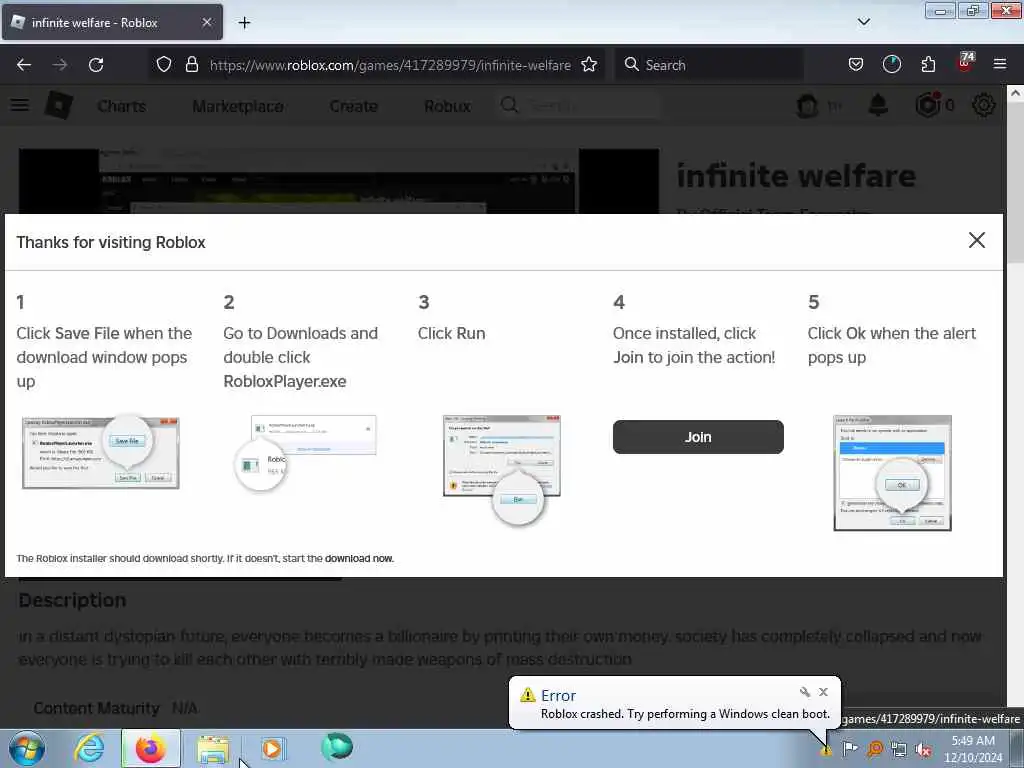Click the infinite welfare game title
The image size is (1024, 768).
(x=796, y=176)
